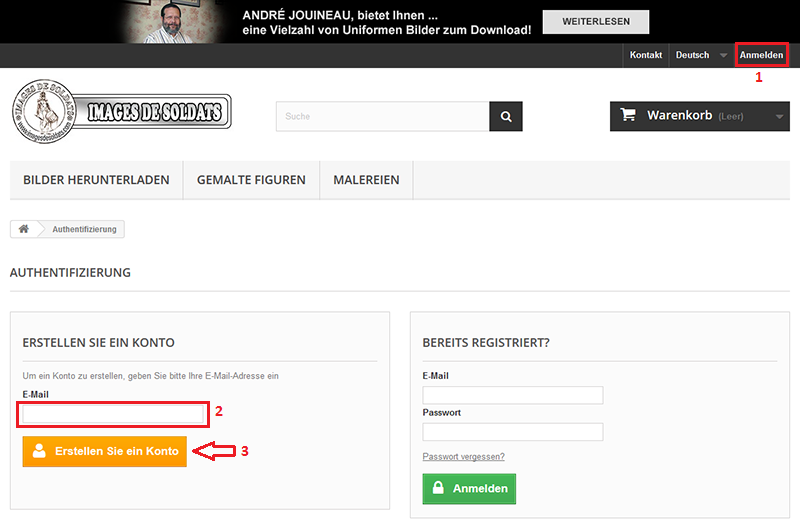This screenshot has width=800, height=529.
Task: Expand the Warenkorb dropdown arrow
Action: coord(780,116)
